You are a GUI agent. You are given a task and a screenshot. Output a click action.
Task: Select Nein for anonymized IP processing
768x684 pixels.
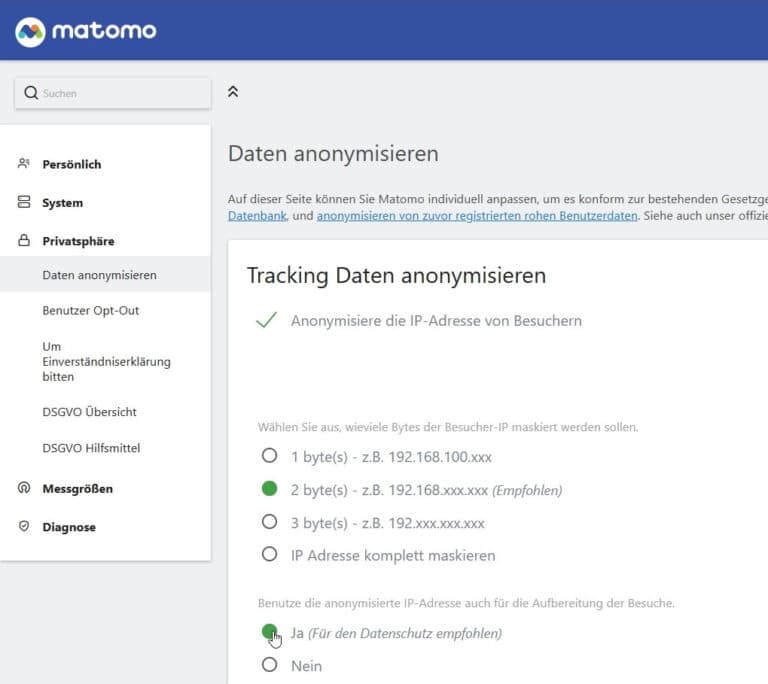click(x=269, y=665)
